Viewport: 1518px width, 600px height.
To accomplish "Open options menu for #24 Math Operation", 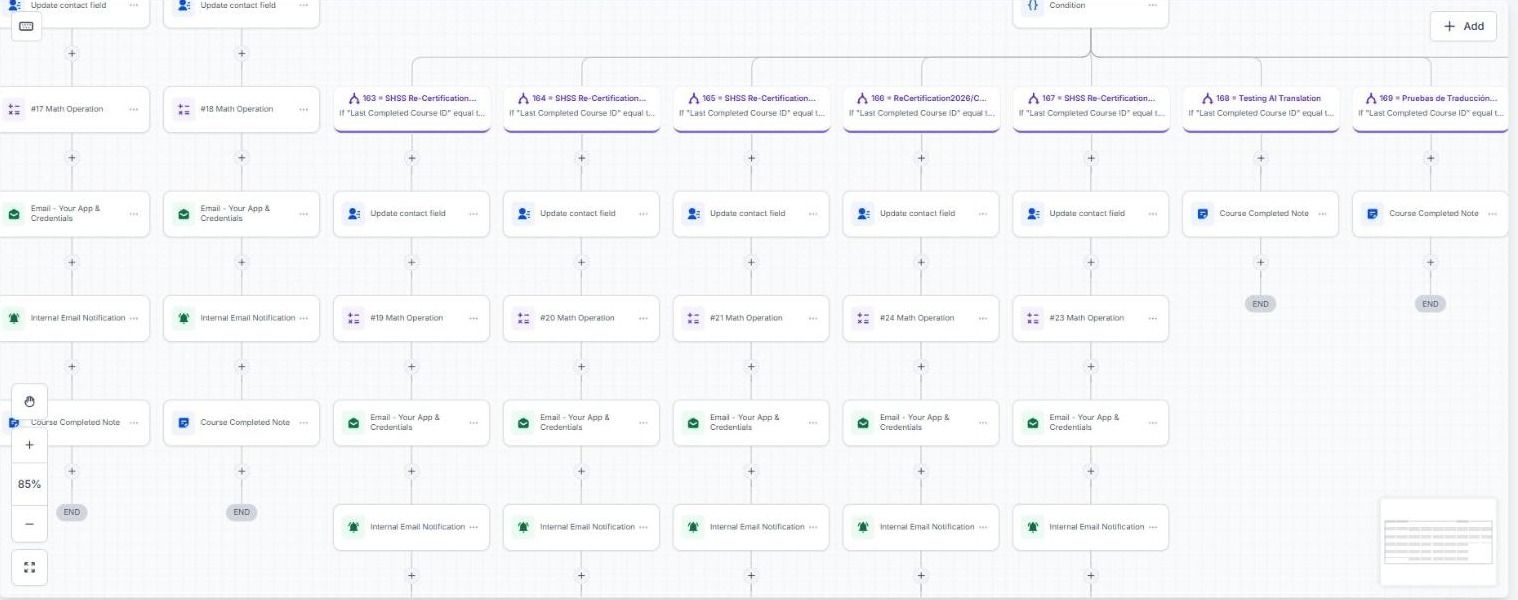I will point(982,318).
